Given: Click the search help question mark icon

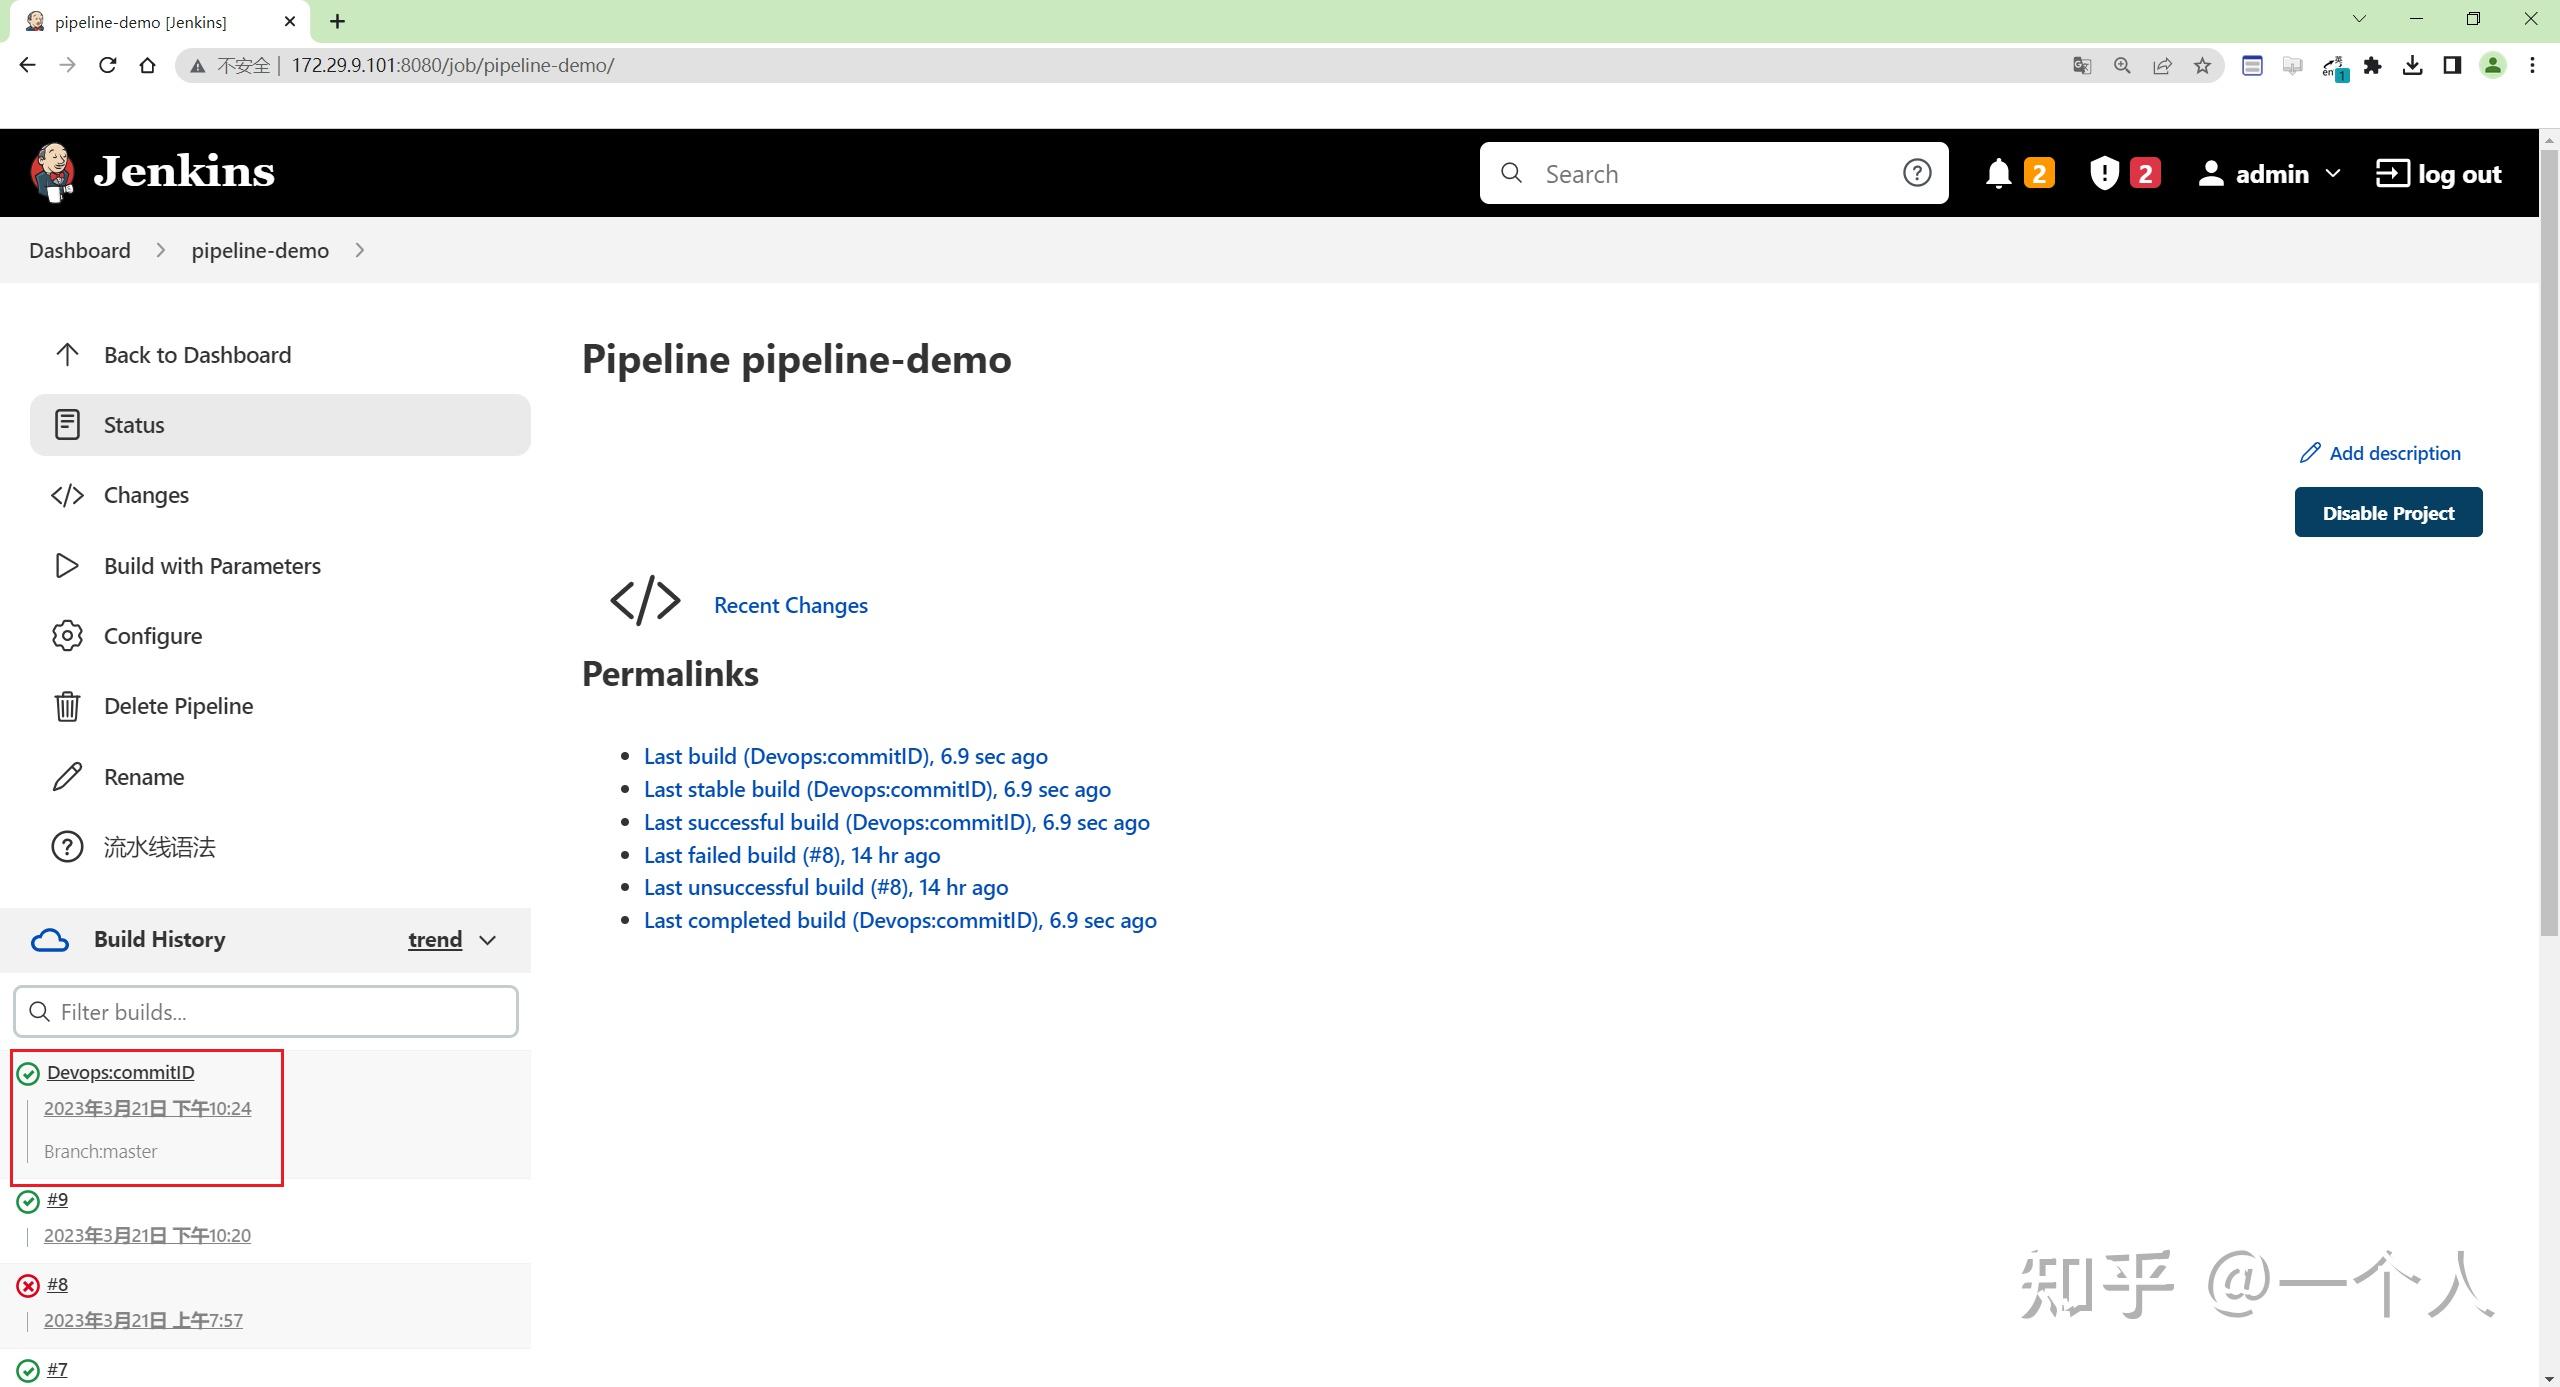Looking at the screenshot, I should tap(1916, 173).
